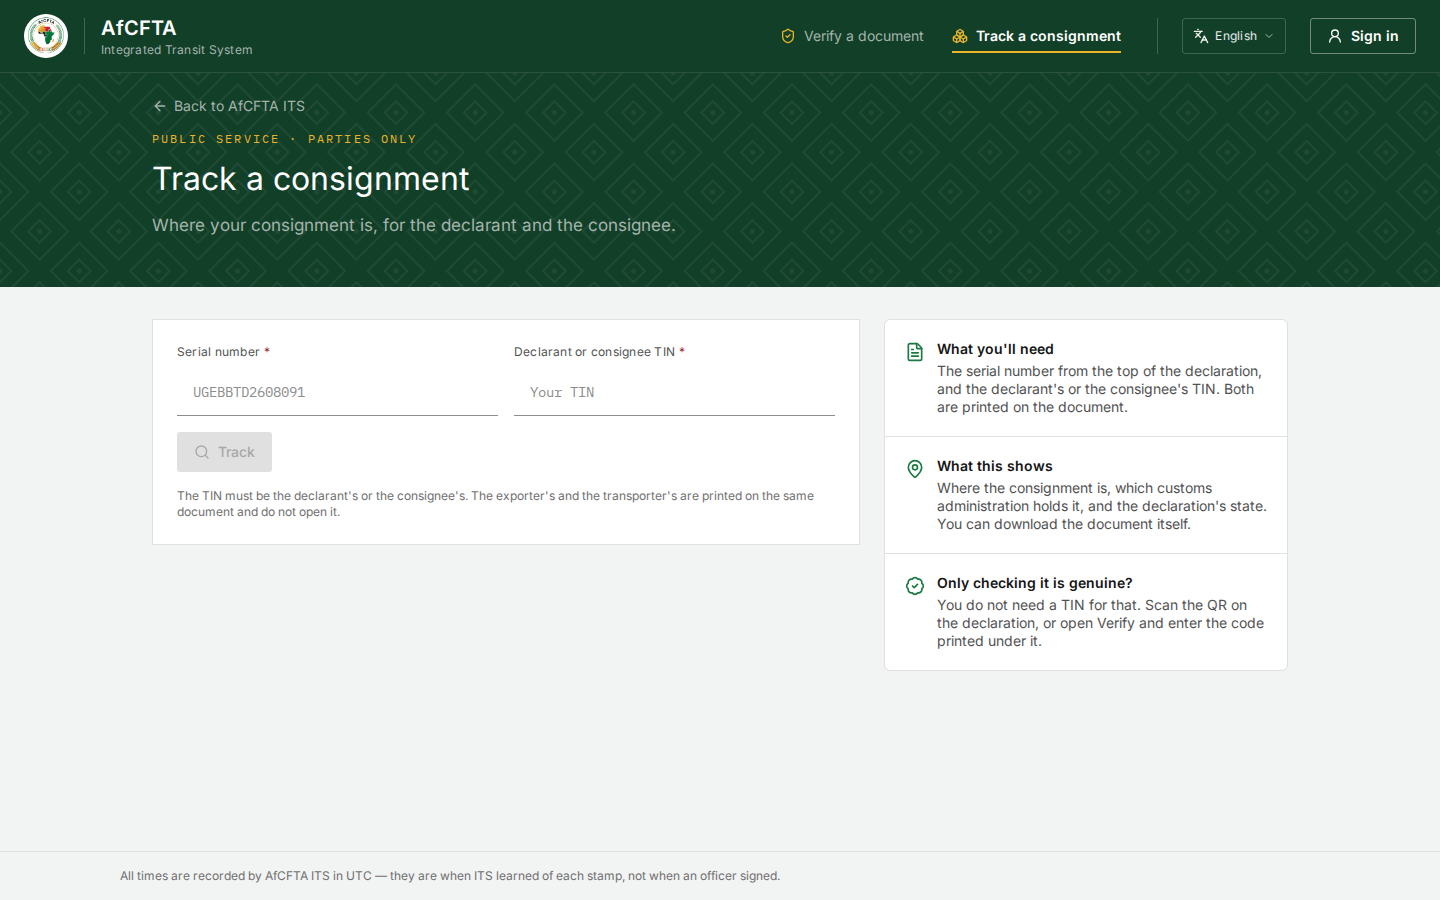Image resolution: width=1440 pixels, height=900 pixels.
Task: Go back to AfCFTA ITS
Action: (x=229, y=106)
